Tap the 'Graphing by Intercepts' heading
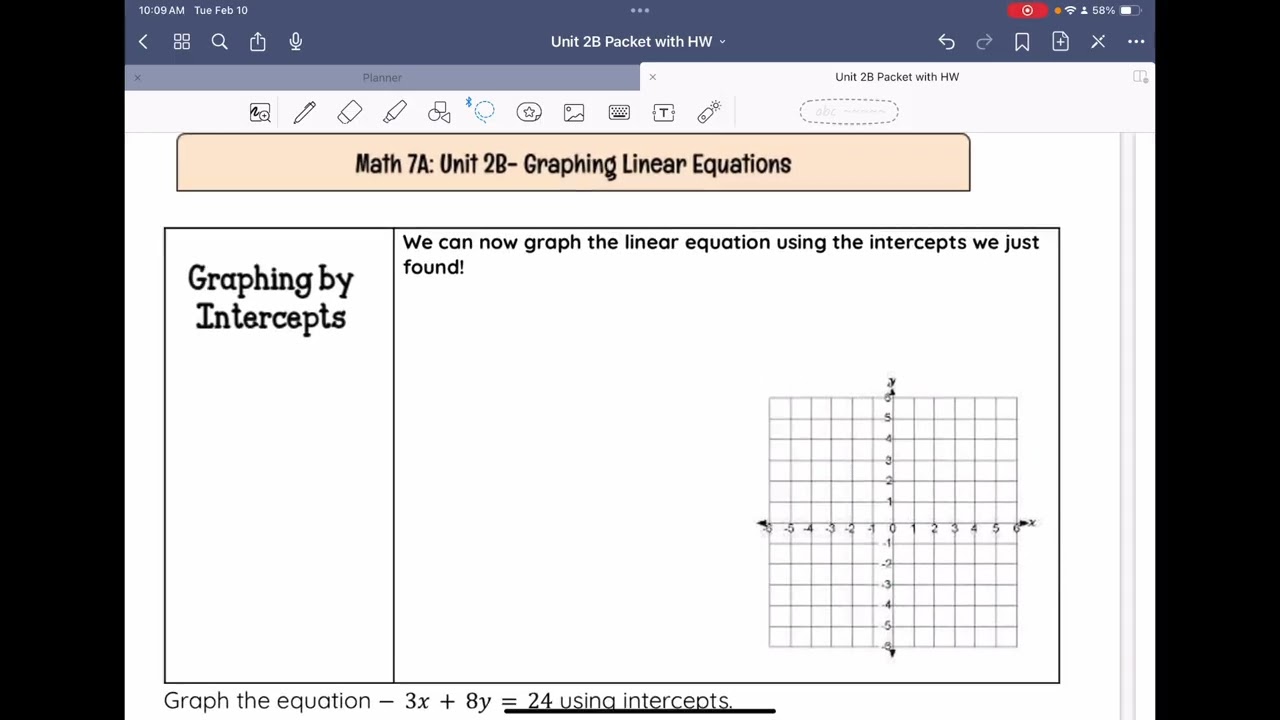1280x720 pixels. click(271, 298)
